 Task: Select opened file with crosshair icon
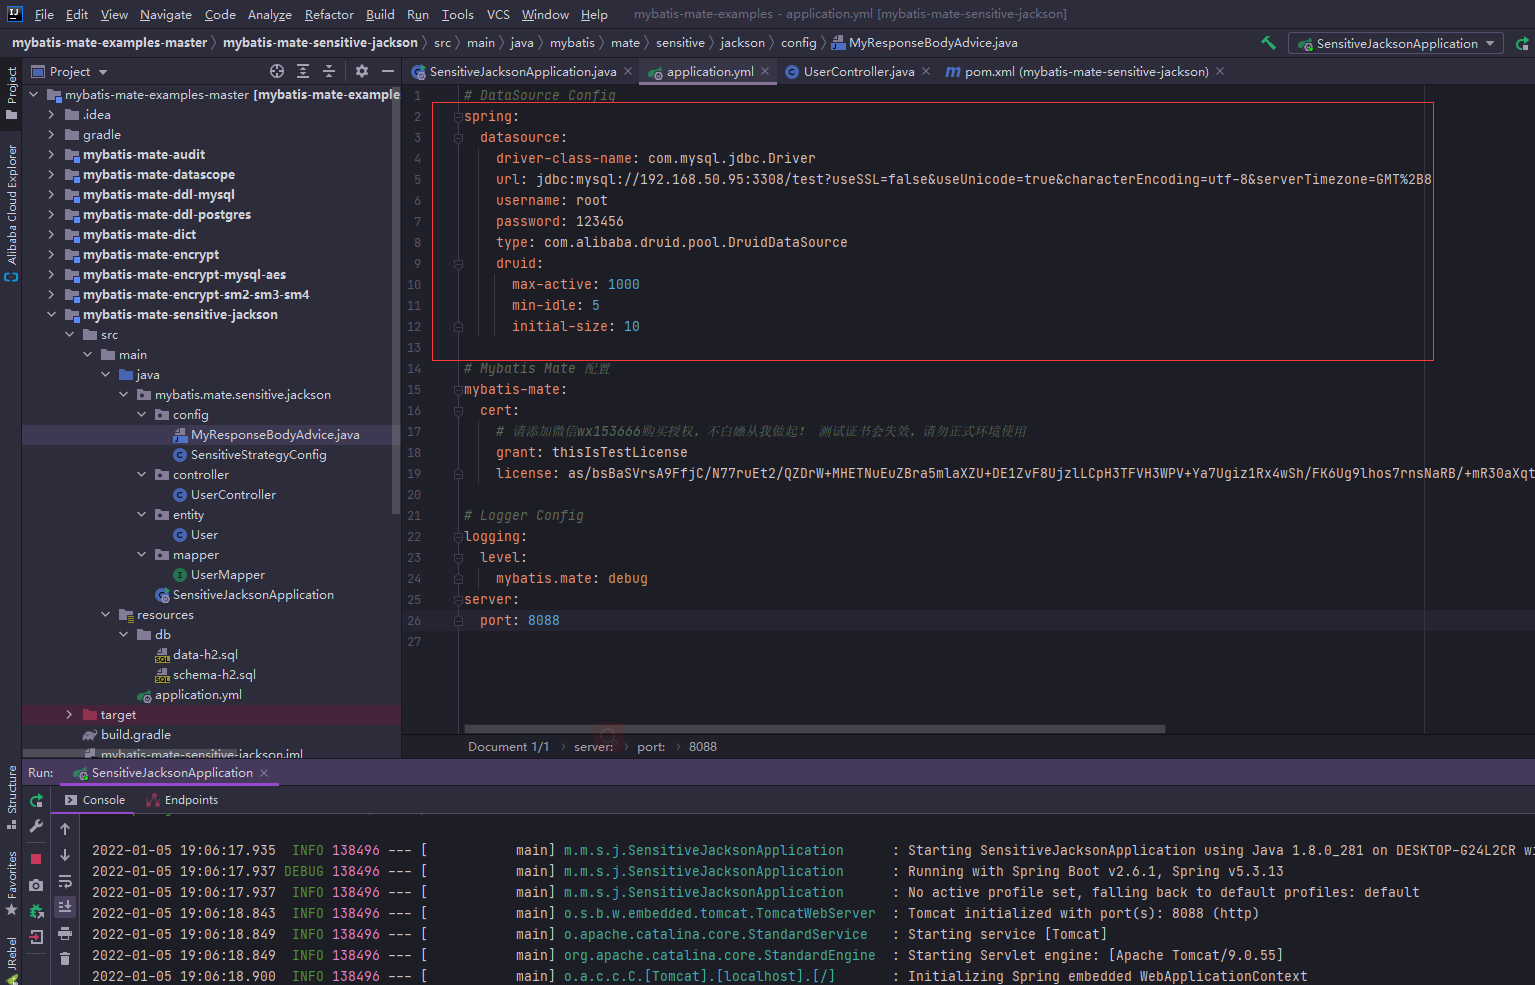coord(277,71)
